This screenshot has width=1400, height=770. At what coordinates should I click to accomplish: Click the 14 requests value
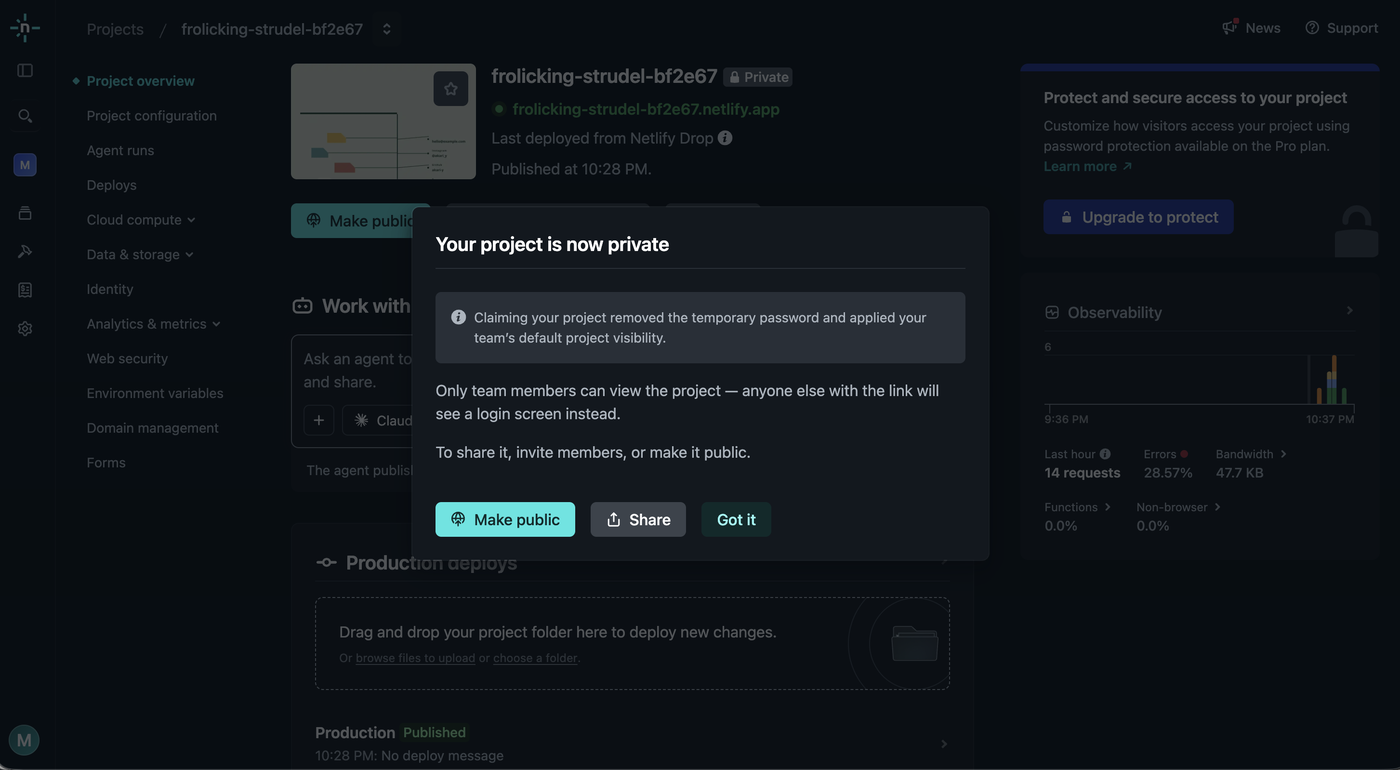tap(1082, 473)
